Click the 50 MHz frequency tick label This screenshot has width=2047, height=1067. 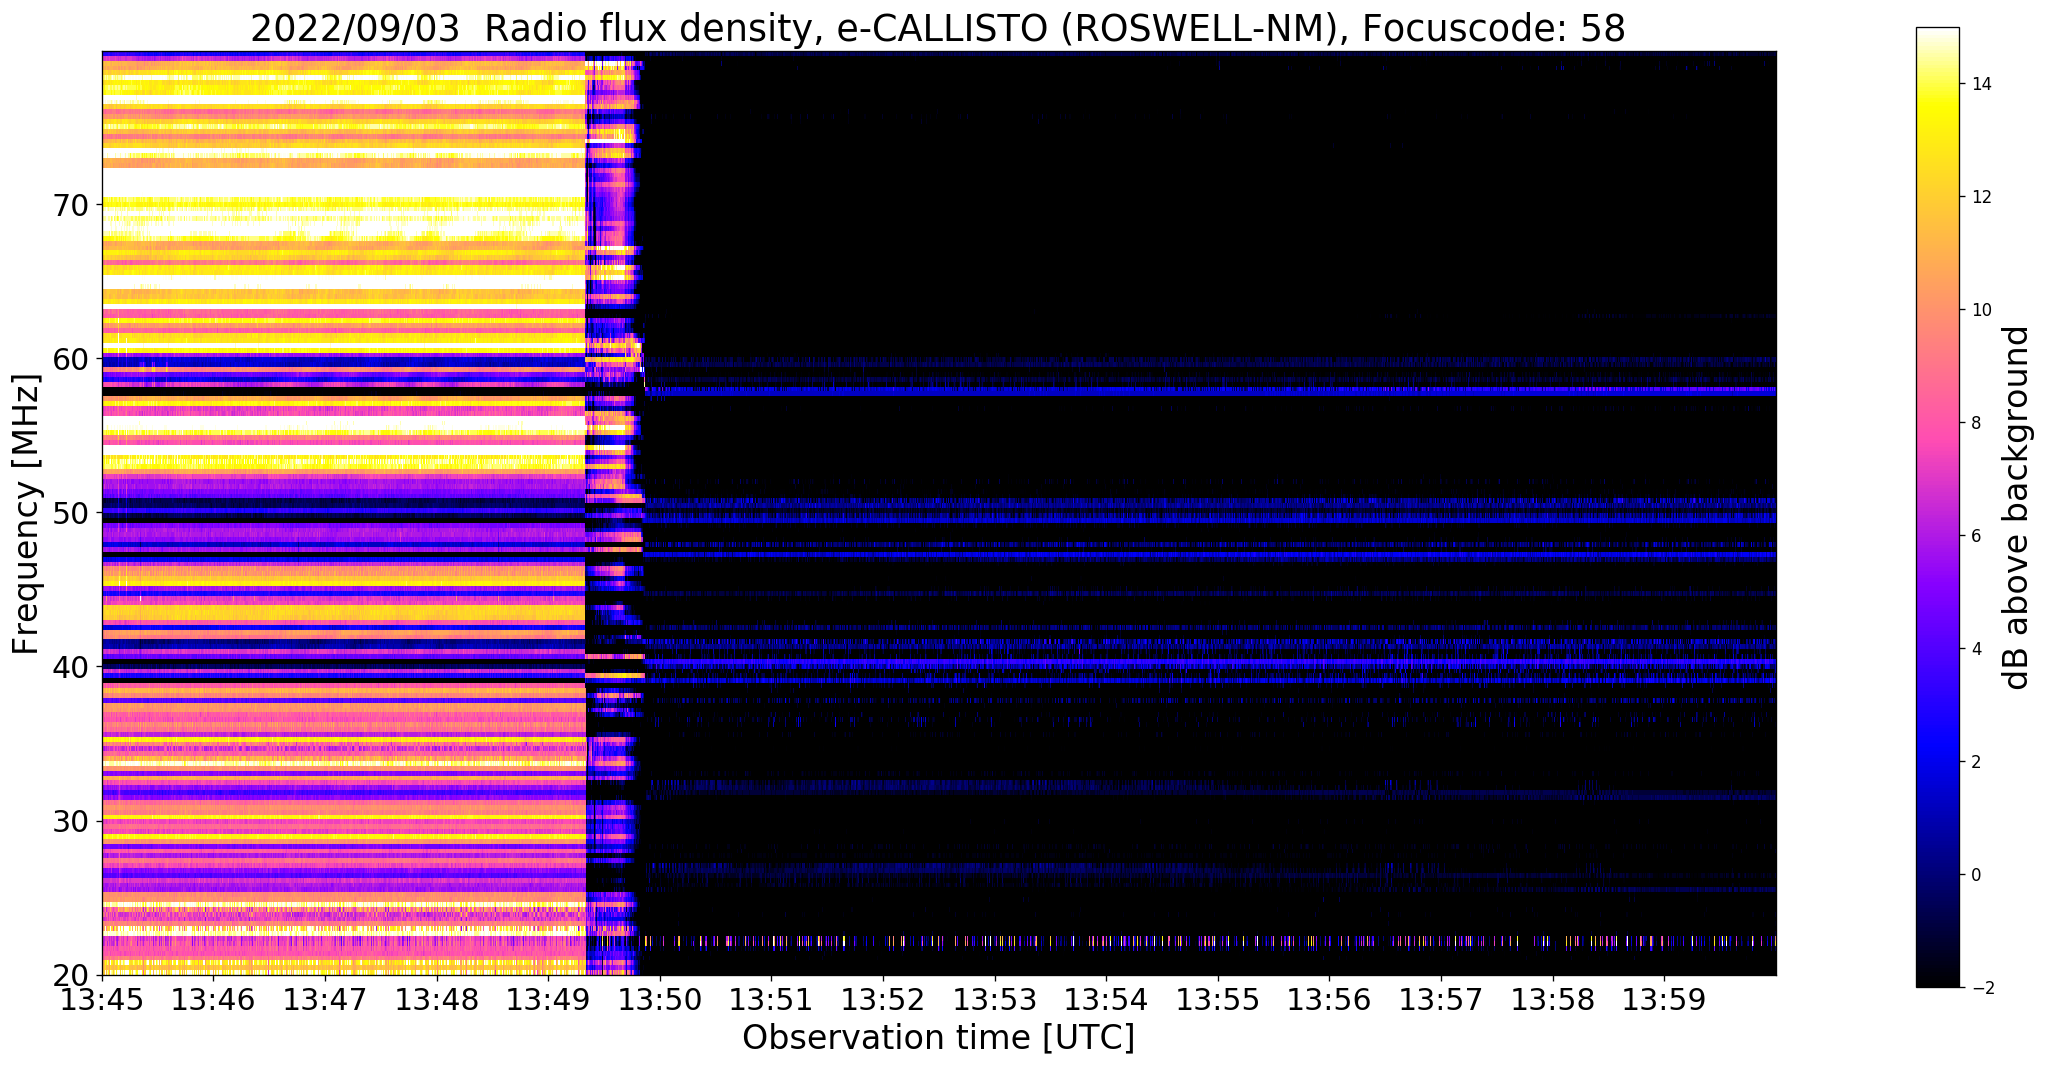coord(71,512)
